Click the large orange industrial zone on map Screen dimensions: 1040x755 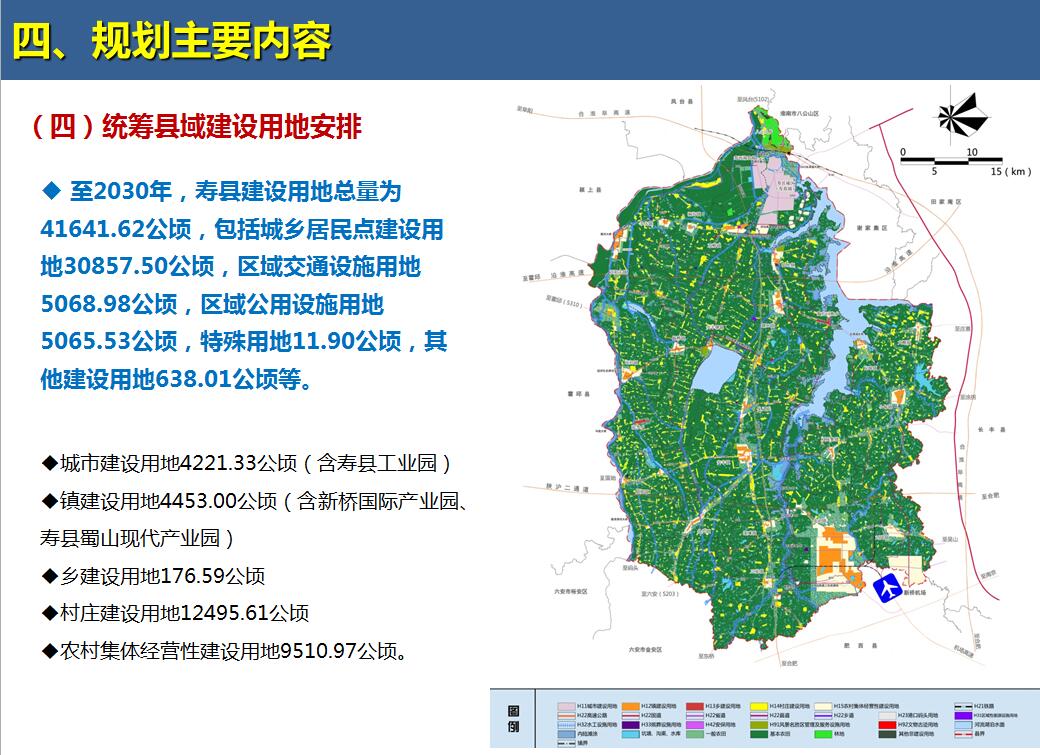click(x=837, y=550)
